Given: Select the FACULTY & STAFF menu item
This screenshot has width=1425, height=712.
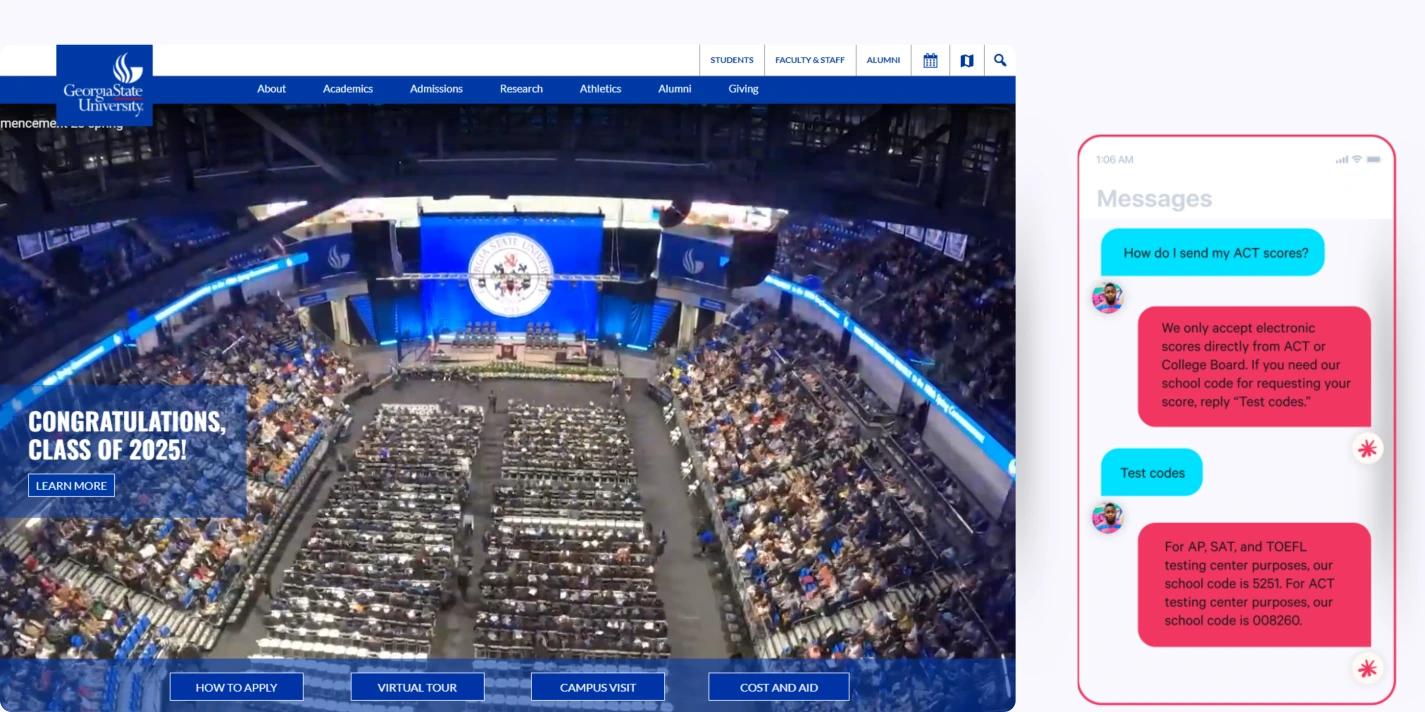Looking at the screenshot, I should (810, 60).
